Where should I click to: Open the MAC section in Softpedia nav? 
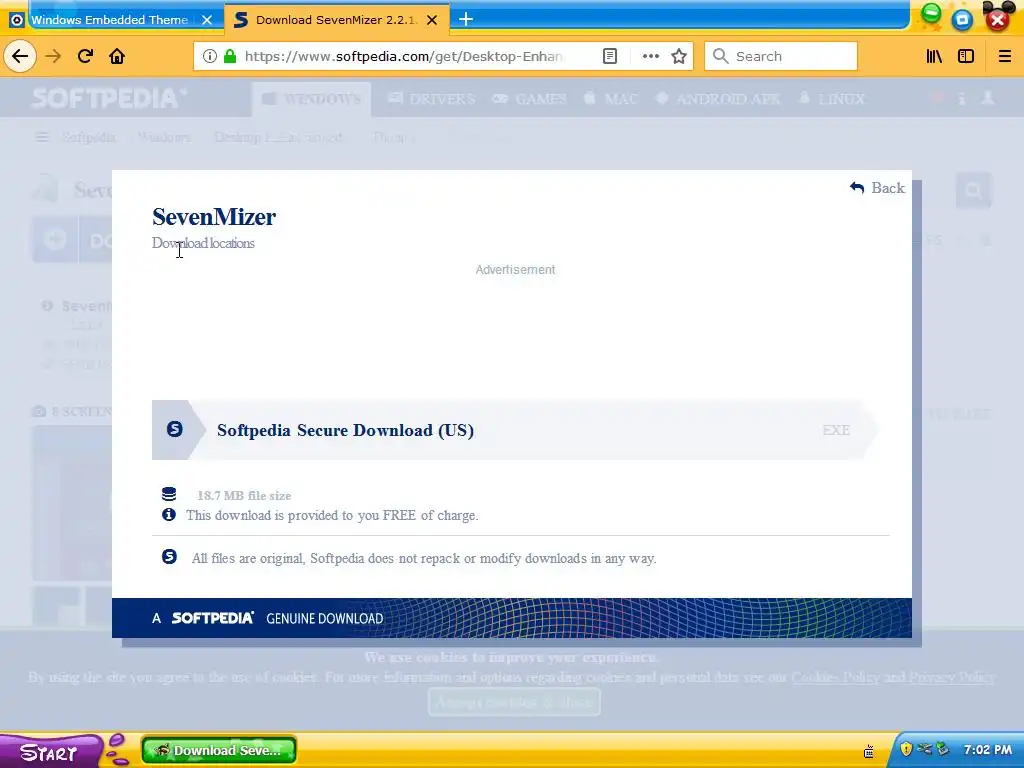611,99
